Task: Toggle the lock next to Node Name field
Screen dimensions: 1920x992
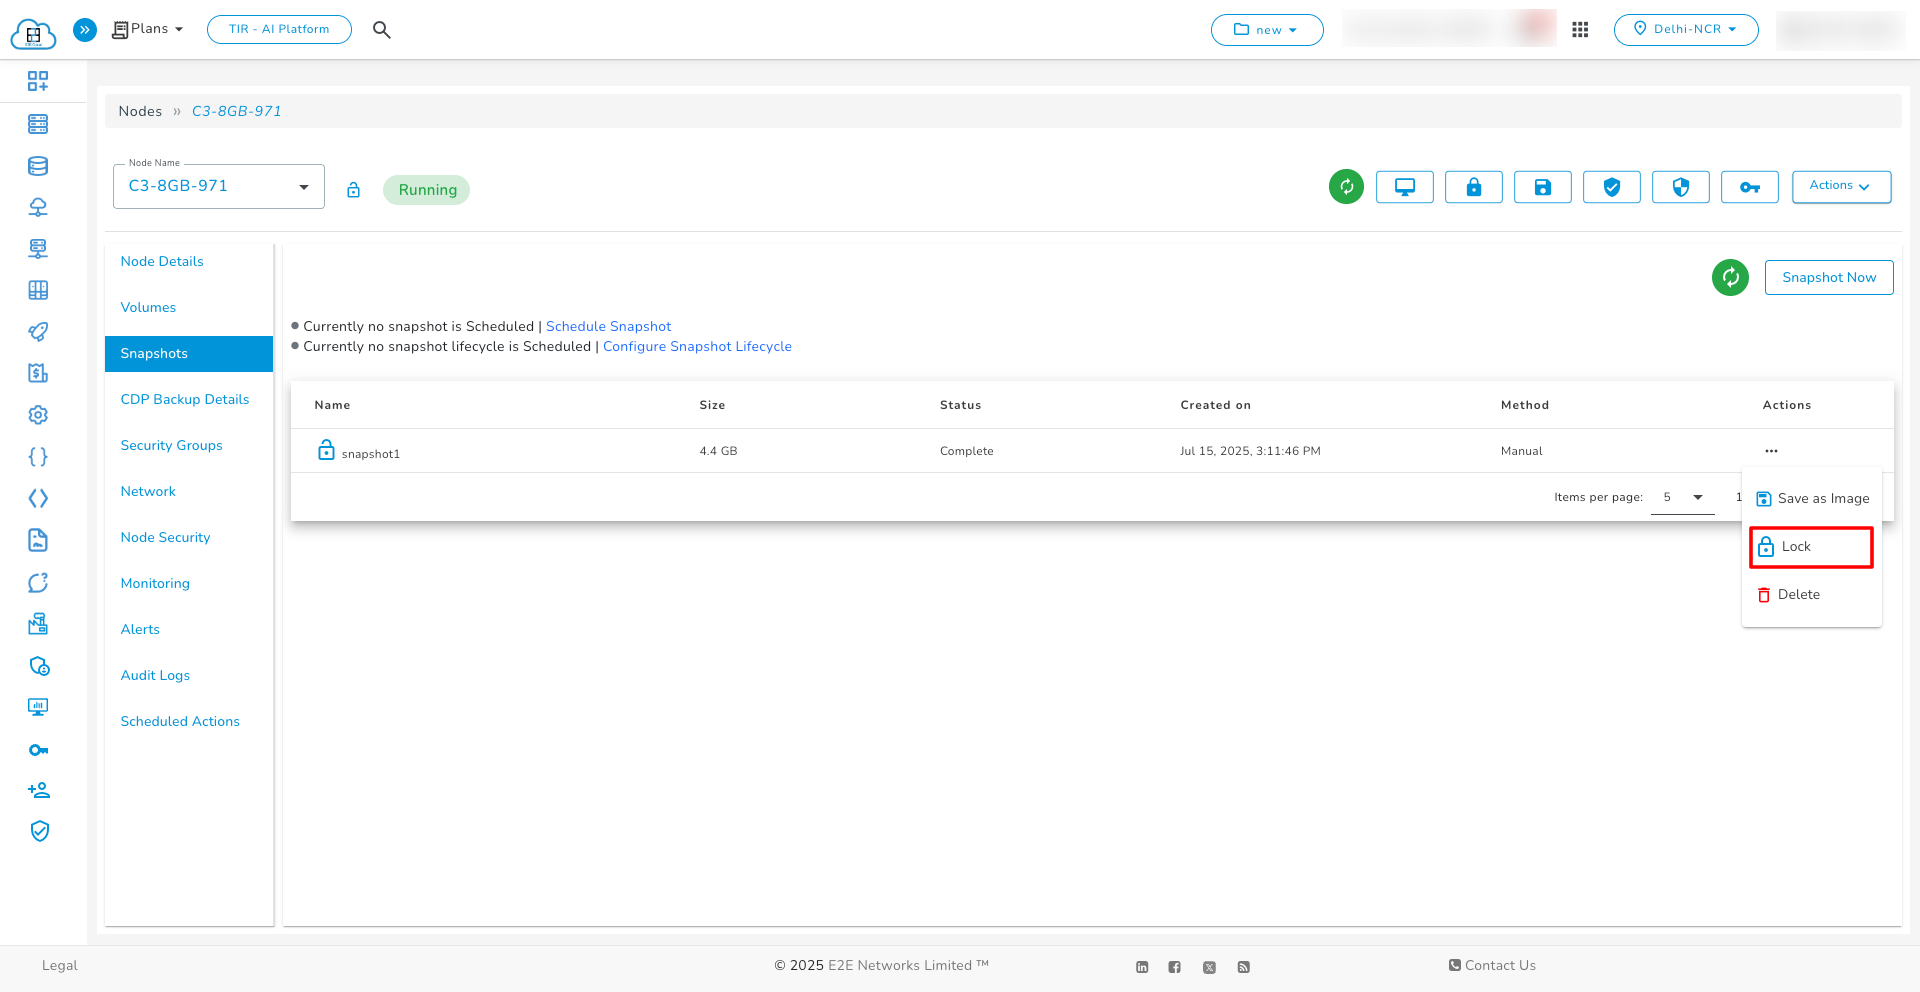Action: point(353,189)
